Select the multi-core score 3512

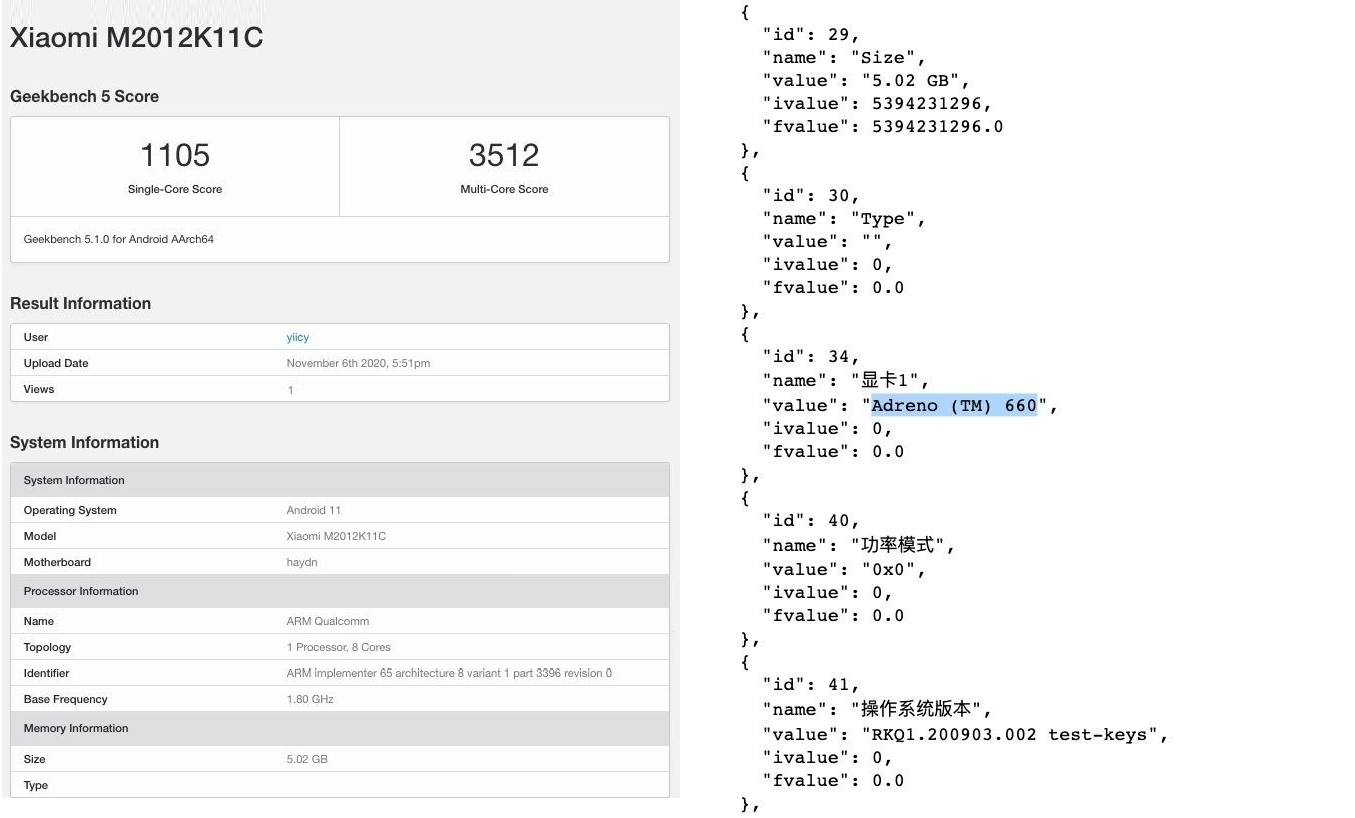(x=504, y=155)
